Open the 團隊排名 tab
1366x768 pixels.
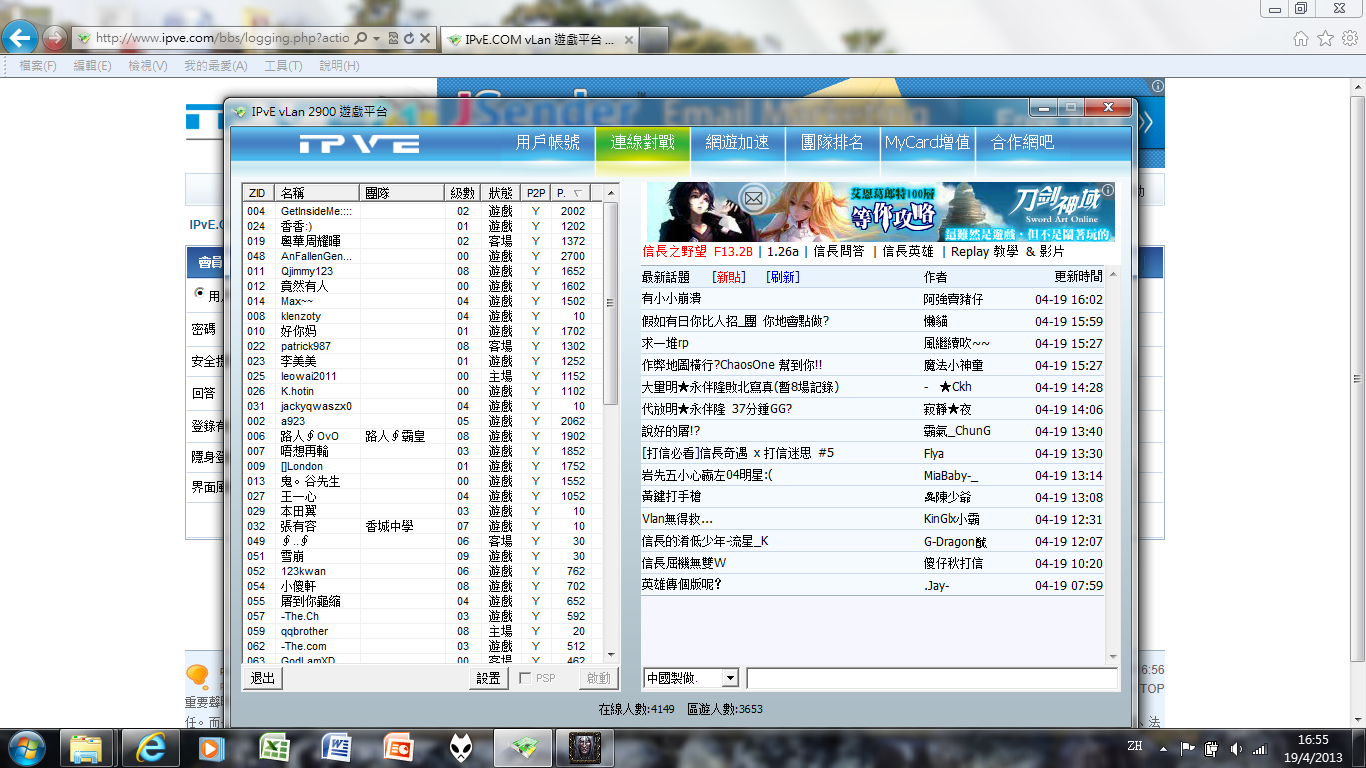[832, 143]
